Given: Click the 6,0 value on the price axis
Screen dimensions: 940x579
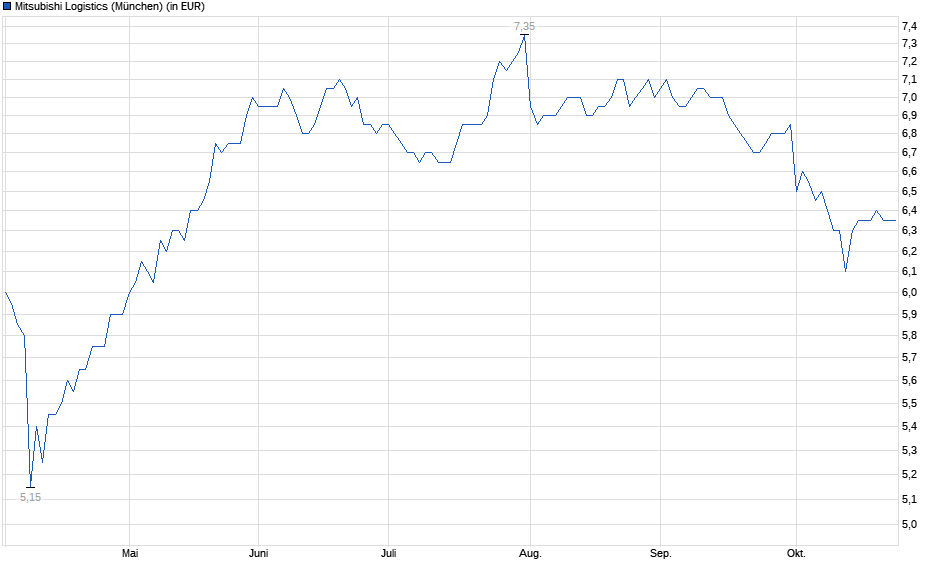Looking at the screenshot, I should (912, 293).
